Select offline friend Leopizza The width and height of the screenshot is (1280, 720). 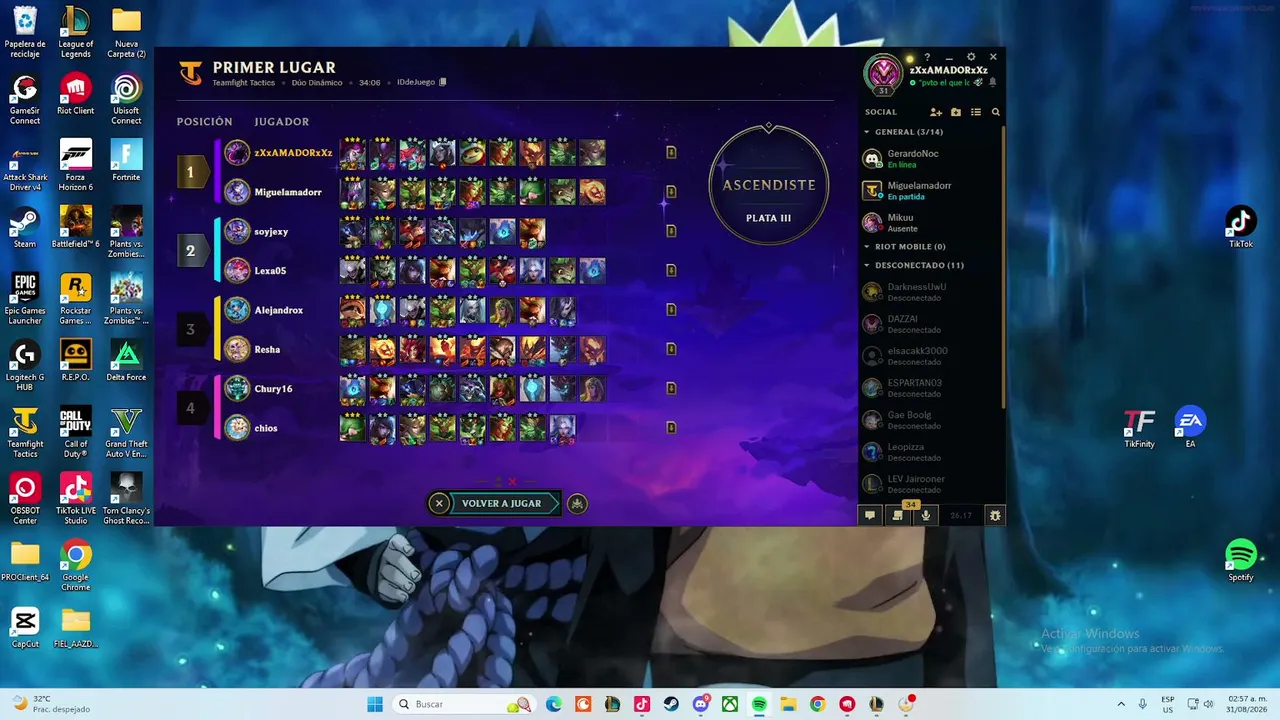pos(930,452)
